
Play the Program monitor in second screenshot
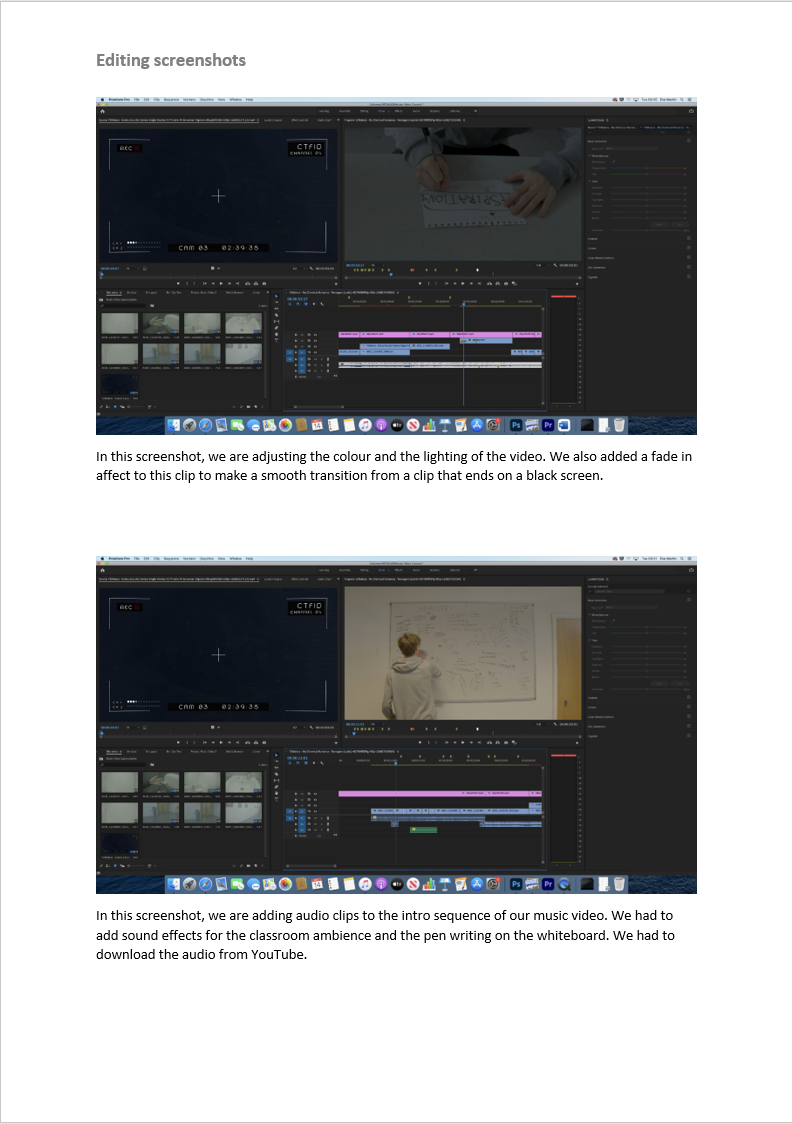point(462,742)
